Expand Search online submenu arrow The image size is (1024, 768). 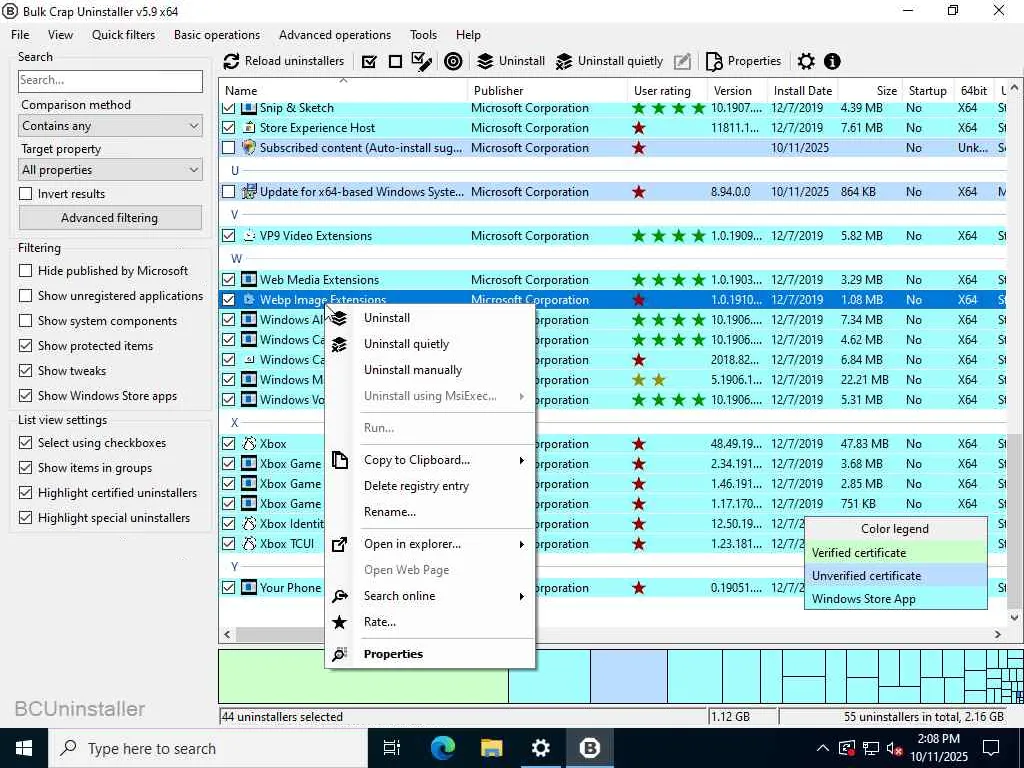522,596
